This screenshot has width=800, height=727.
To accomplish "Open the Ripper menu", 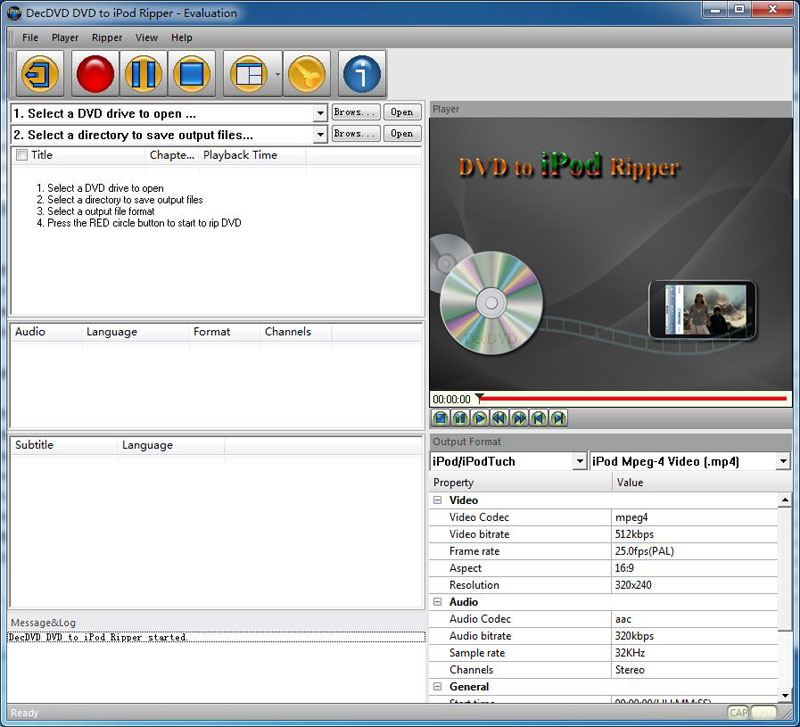I will pos(107,38).
